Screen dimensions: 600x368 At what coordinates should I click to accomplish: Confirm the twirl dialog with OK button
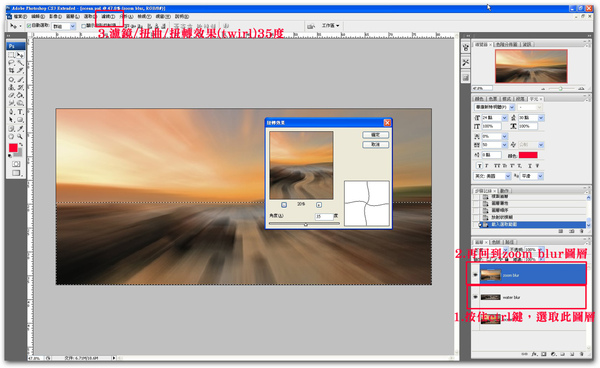pyautogui.click(x=375, y=135)
